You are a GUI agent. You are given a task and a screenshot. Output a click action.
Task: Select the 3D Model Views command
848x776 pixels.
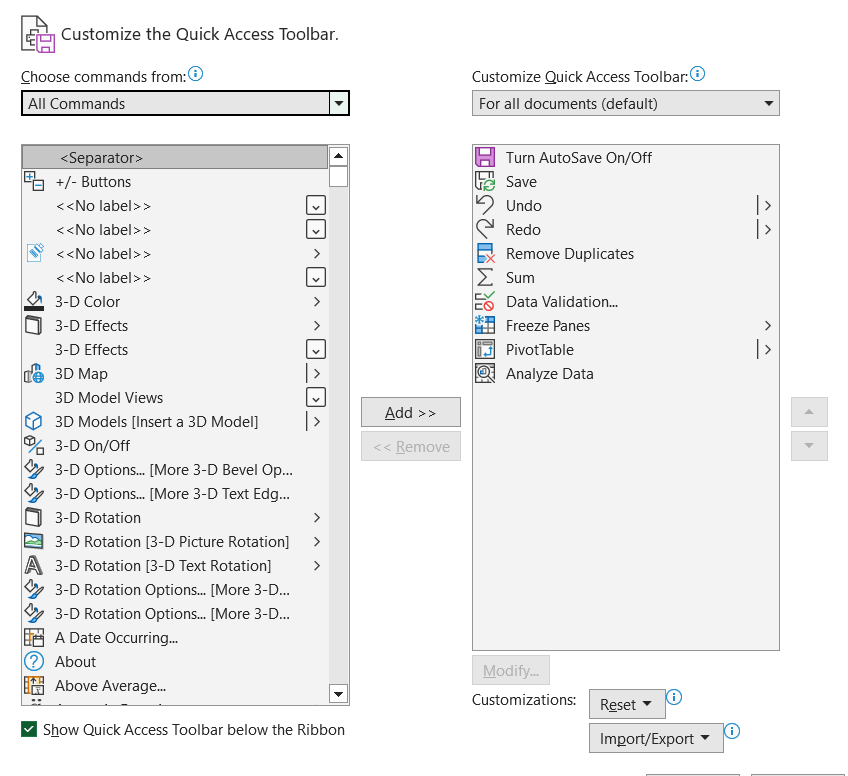[x=175, y=397]
